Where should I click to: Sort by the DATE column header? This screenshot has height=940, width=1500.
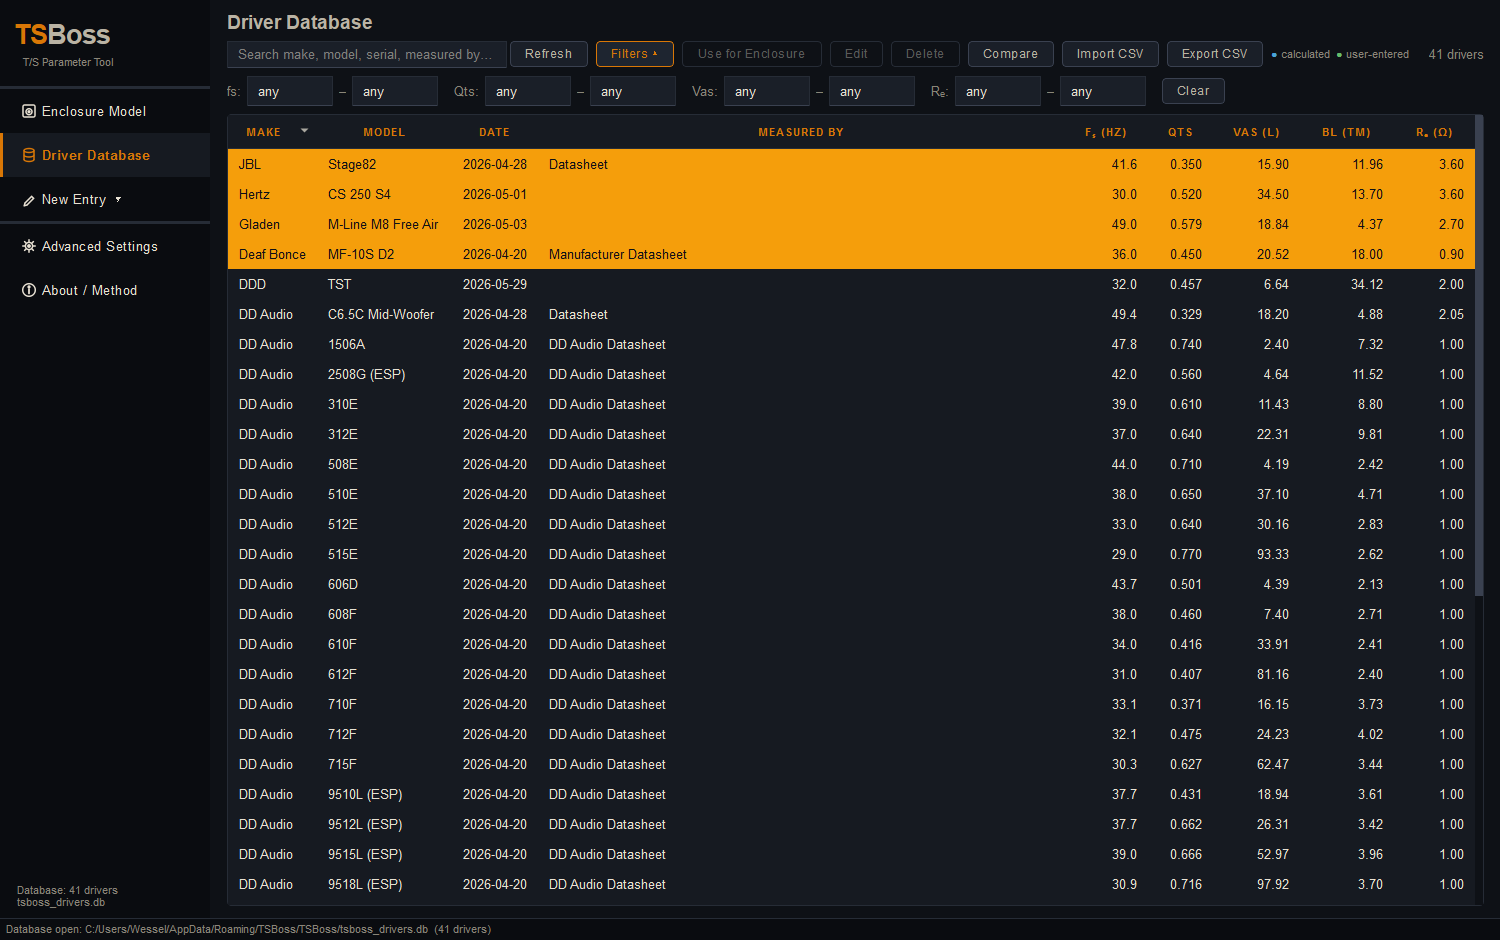(x=494, y=132)
